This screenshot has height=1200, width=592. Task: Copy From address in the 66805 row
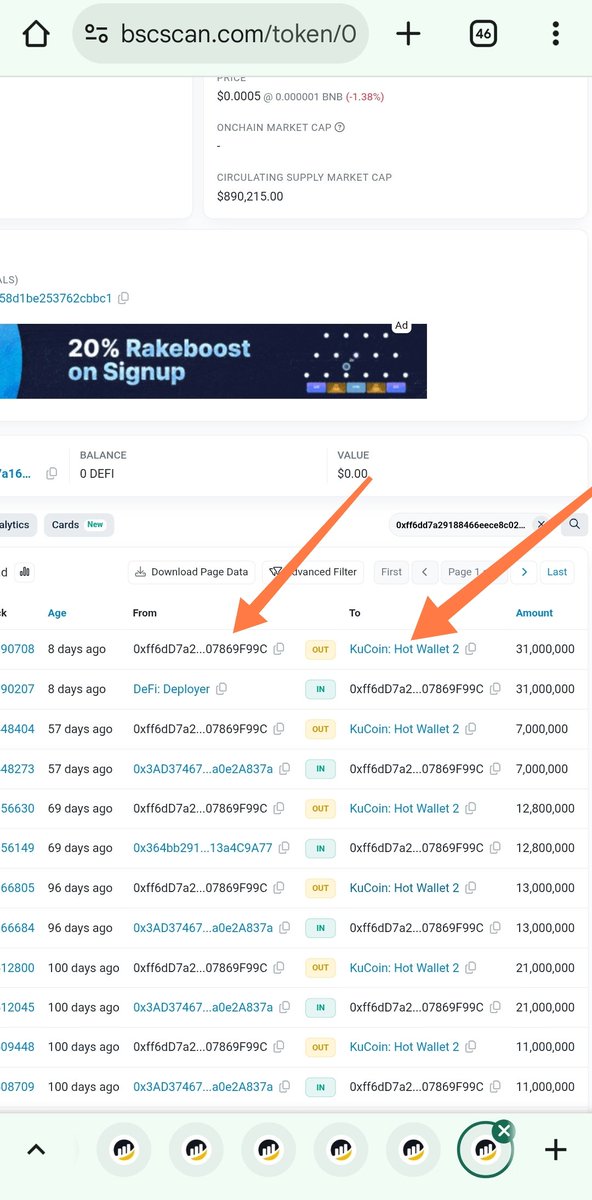click(x=279, y=888)
